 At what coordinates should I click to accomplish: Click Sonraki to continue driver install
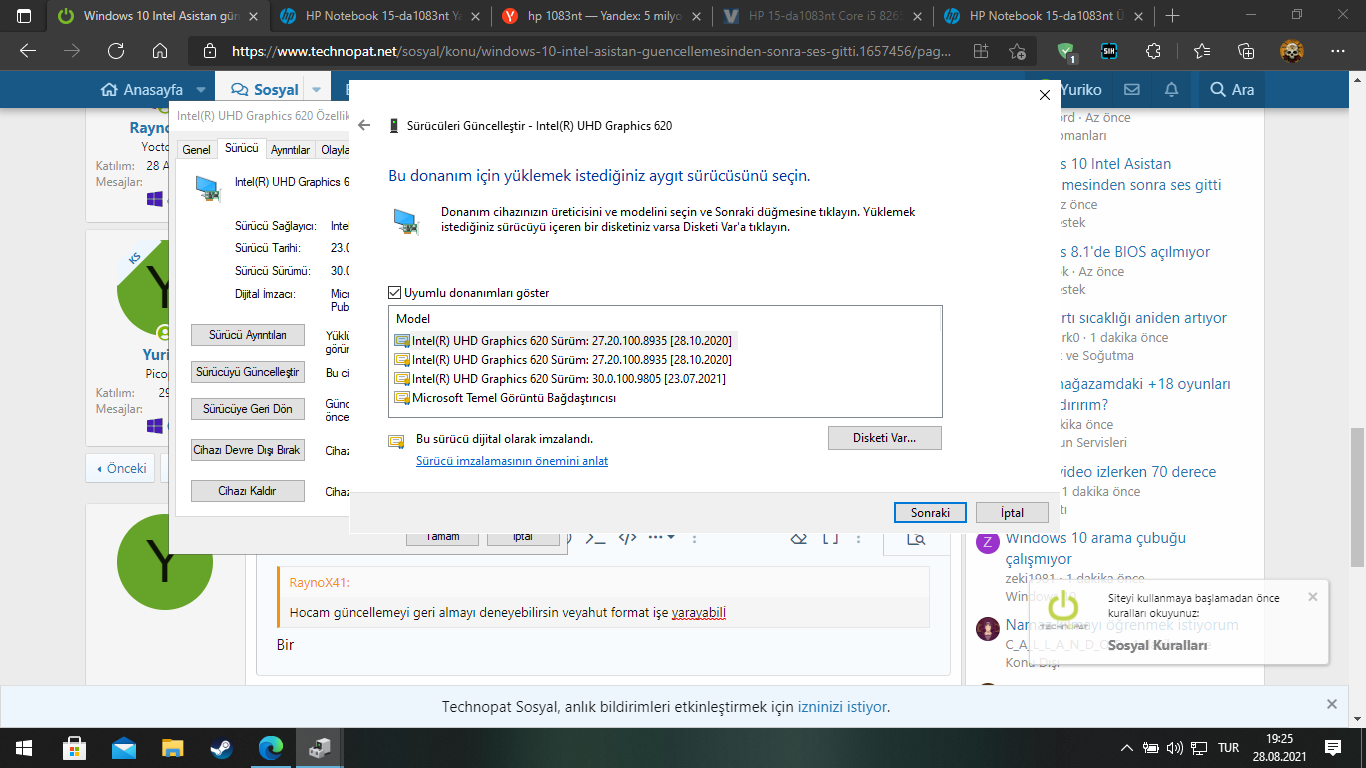930,512
